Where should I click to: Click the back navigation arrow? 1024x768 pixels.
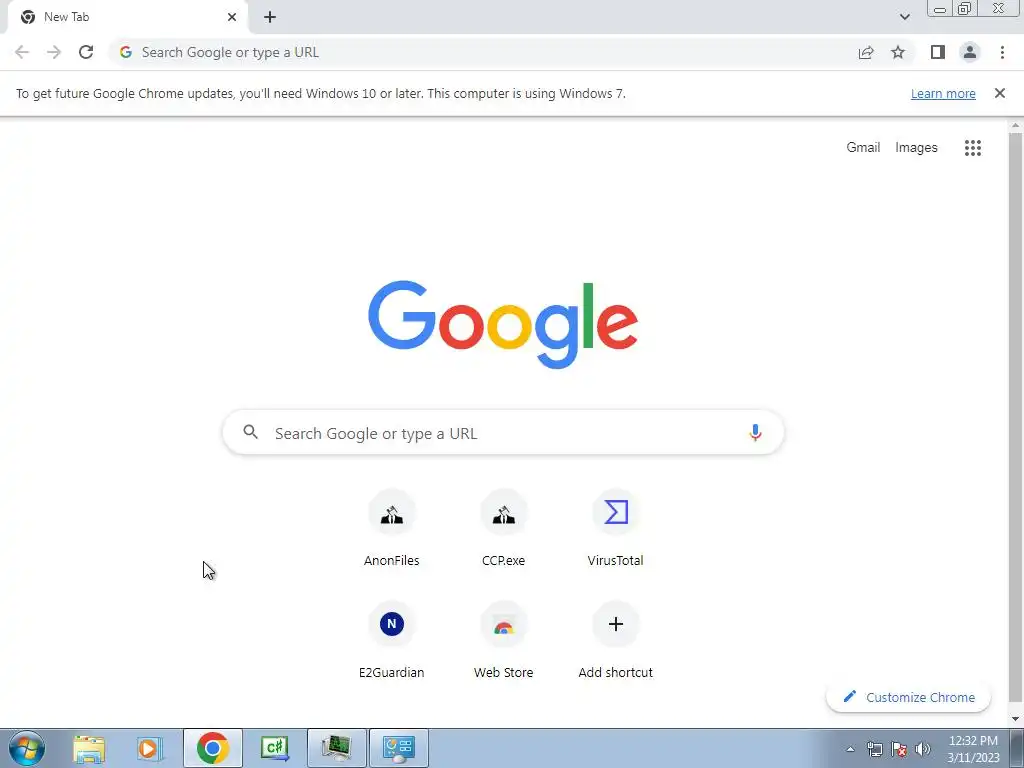click(22, 52)
